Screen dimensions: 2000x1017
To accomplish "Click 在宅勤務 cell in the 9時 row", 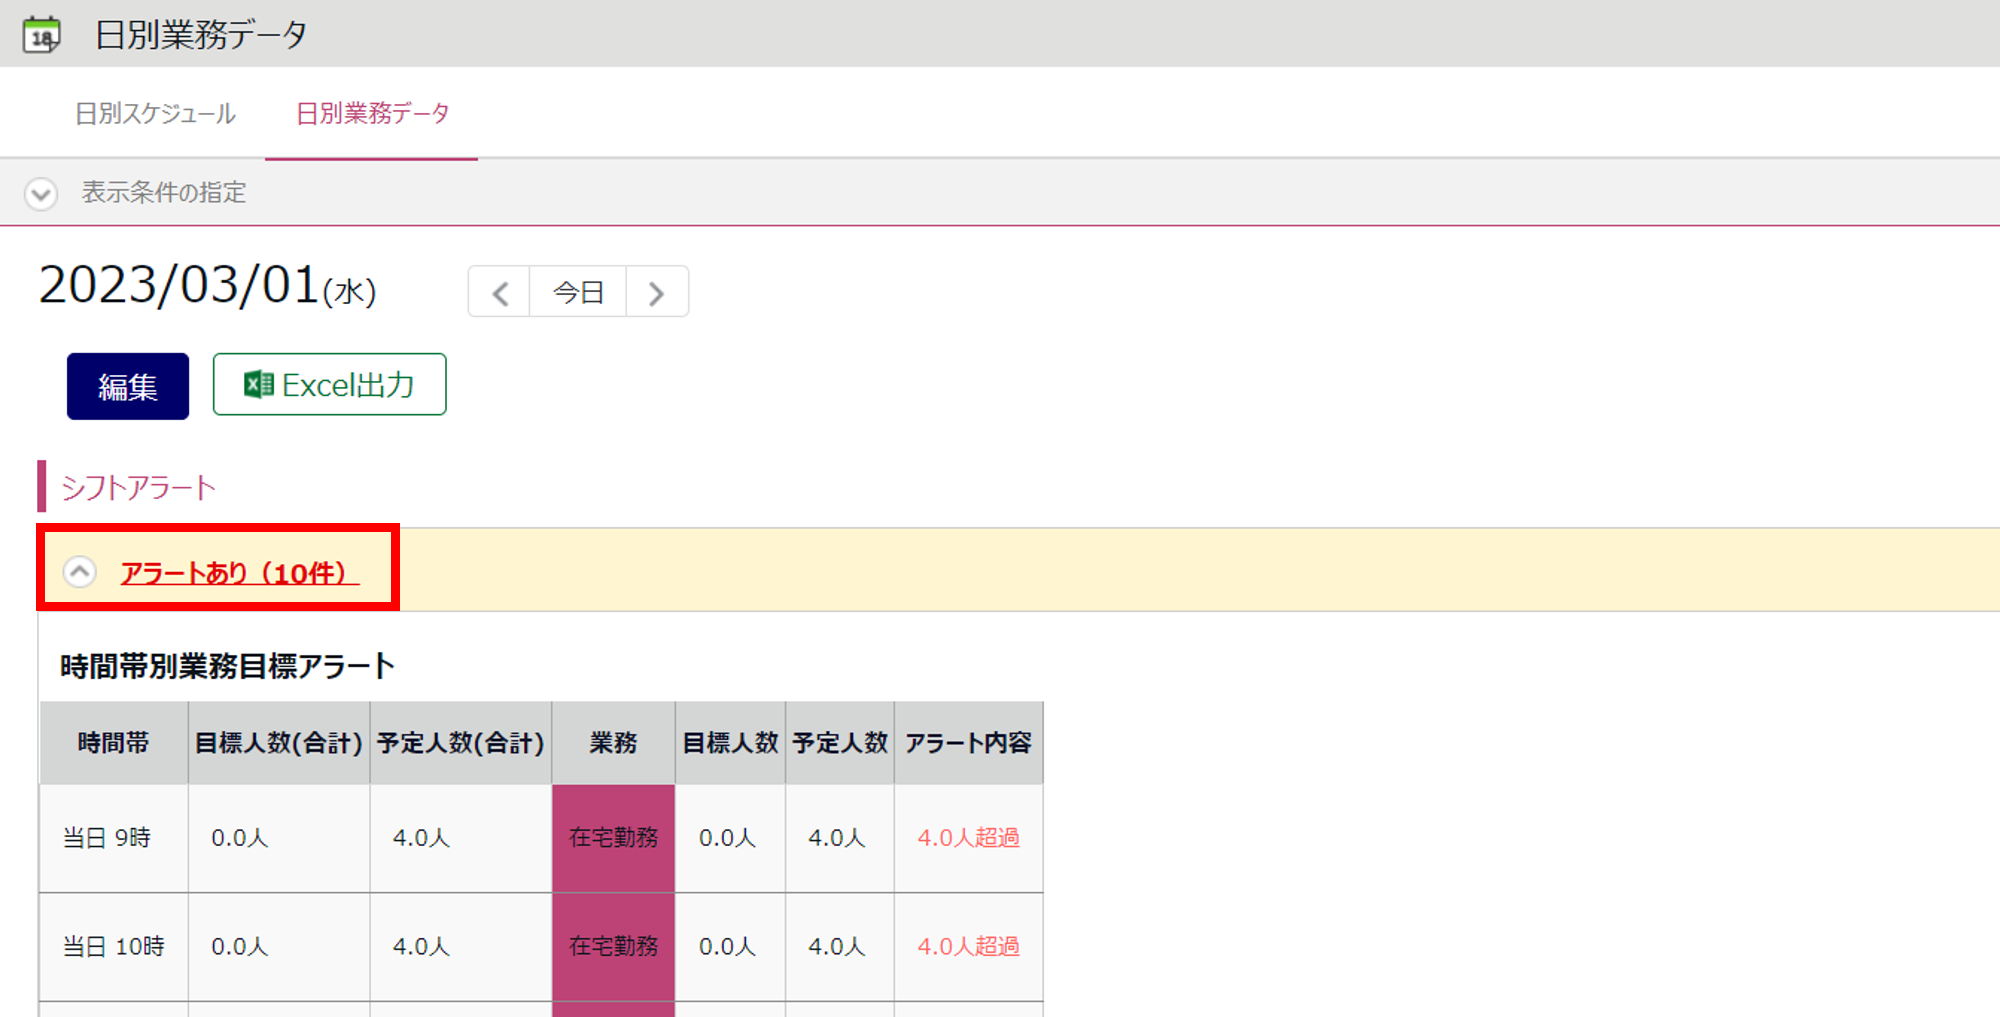I will [614, 838].
